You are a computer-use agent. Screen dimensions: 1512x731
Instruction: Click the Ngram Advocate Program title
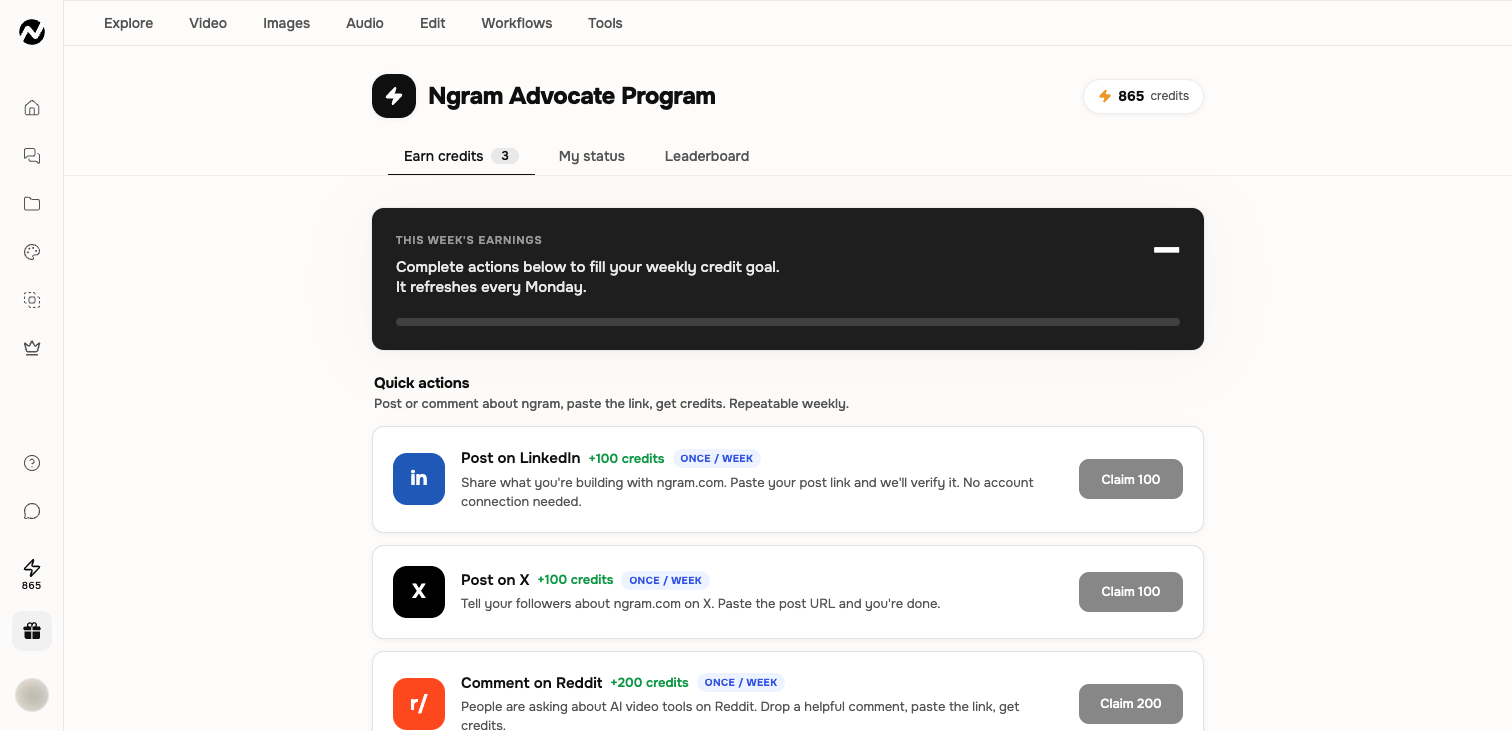pos(572,96)
